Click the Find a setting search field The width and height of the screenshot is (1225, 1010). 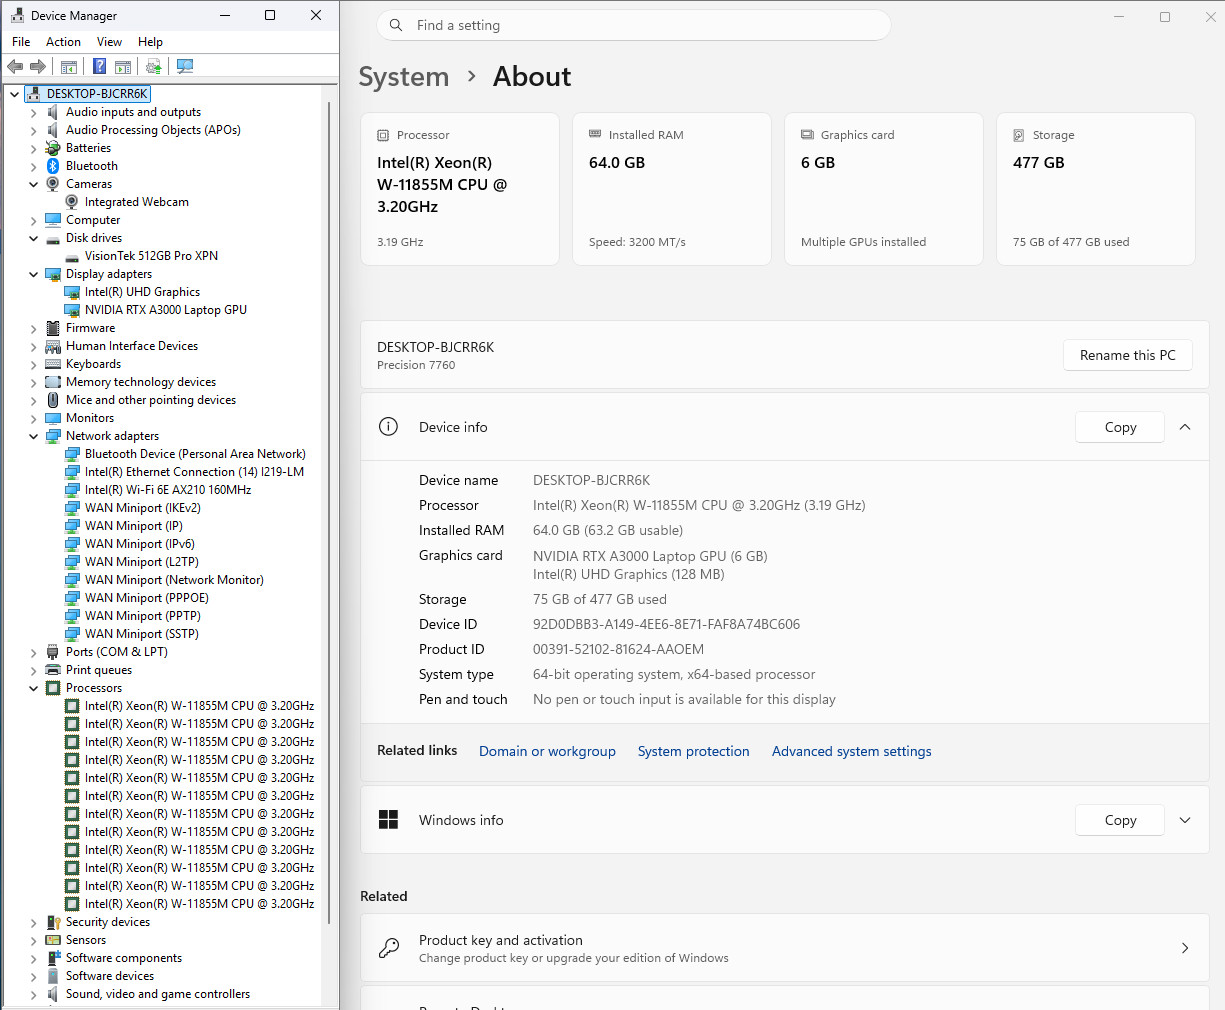[x=634, y=25]
